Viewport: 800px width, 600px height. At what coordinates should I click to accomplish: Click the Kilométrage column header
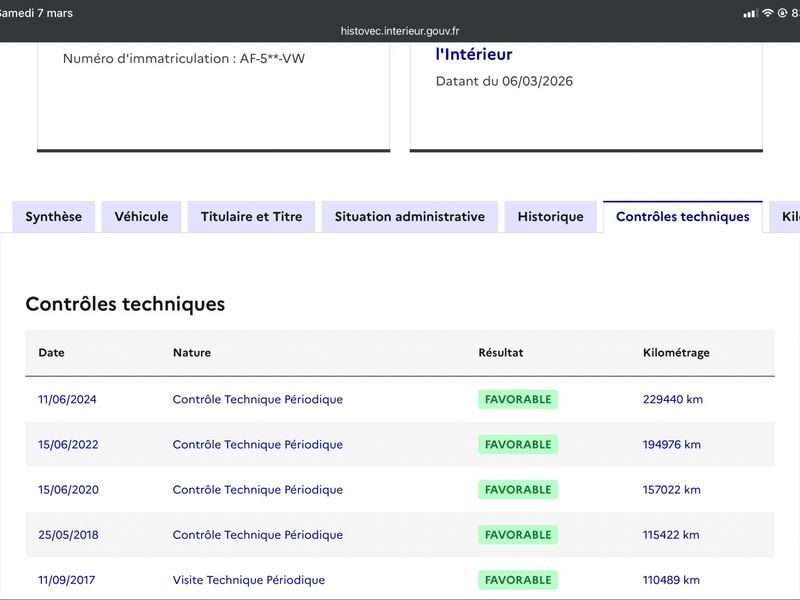coord(676,353)
